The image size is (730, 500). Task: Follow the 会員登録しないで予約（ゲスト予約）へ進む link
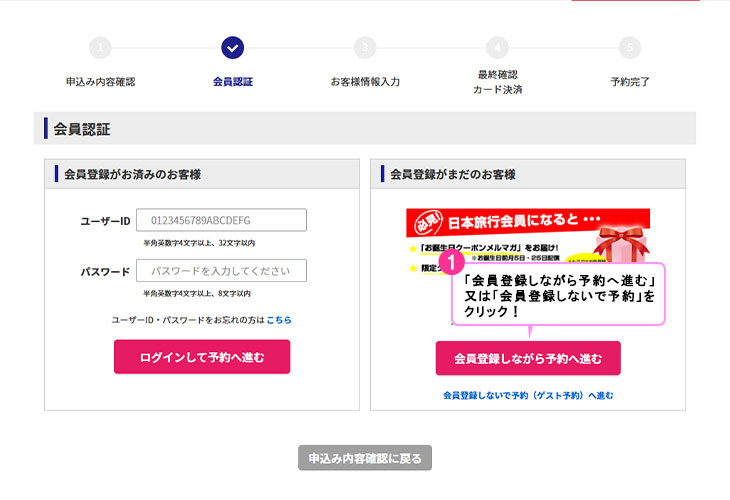(x=528, y=395)
